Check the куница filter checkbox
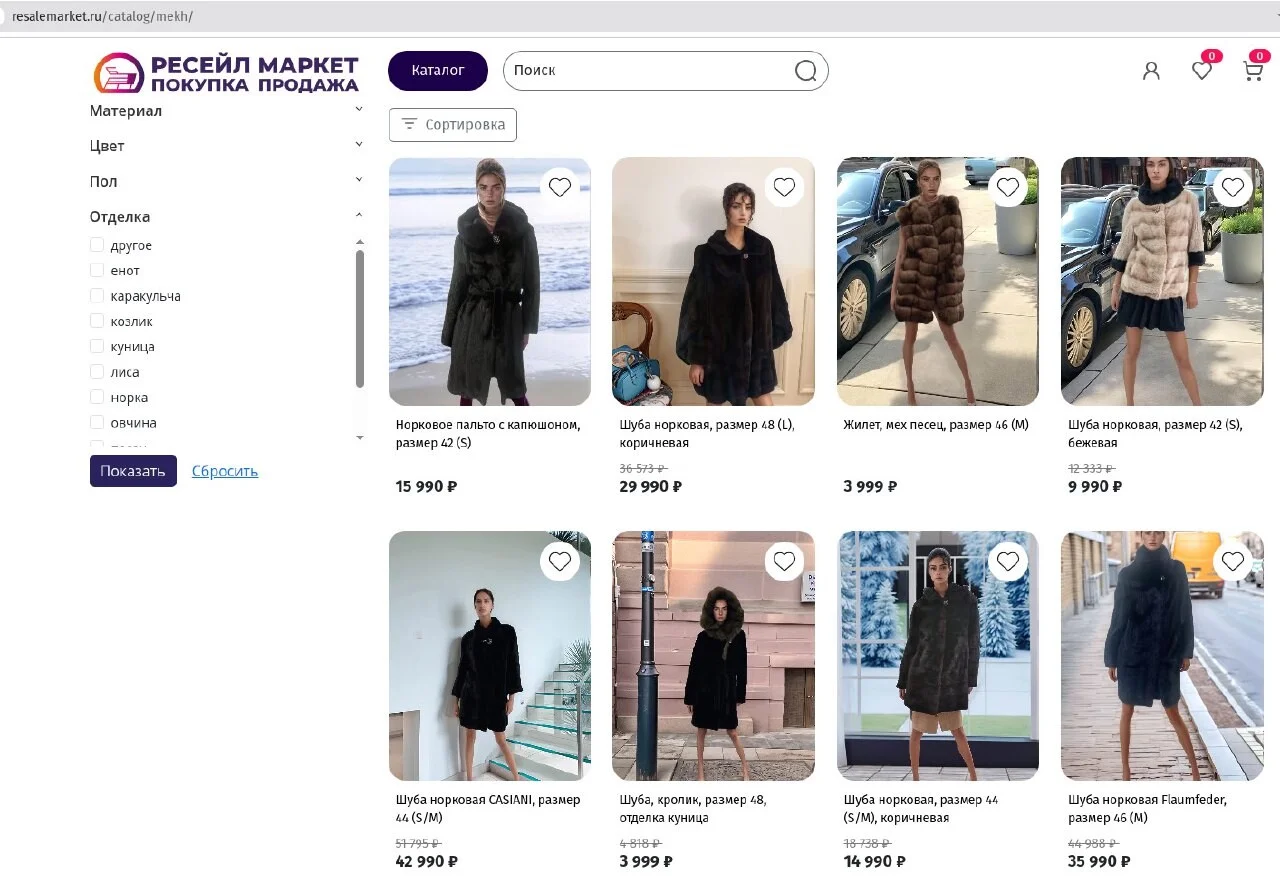Viewport: 1280px width, 883px height. click(x=97, y=346)
